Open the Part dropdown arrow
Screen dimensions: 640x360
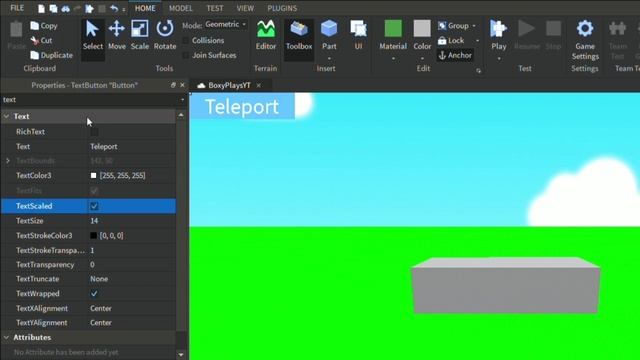tap(329, 58)
